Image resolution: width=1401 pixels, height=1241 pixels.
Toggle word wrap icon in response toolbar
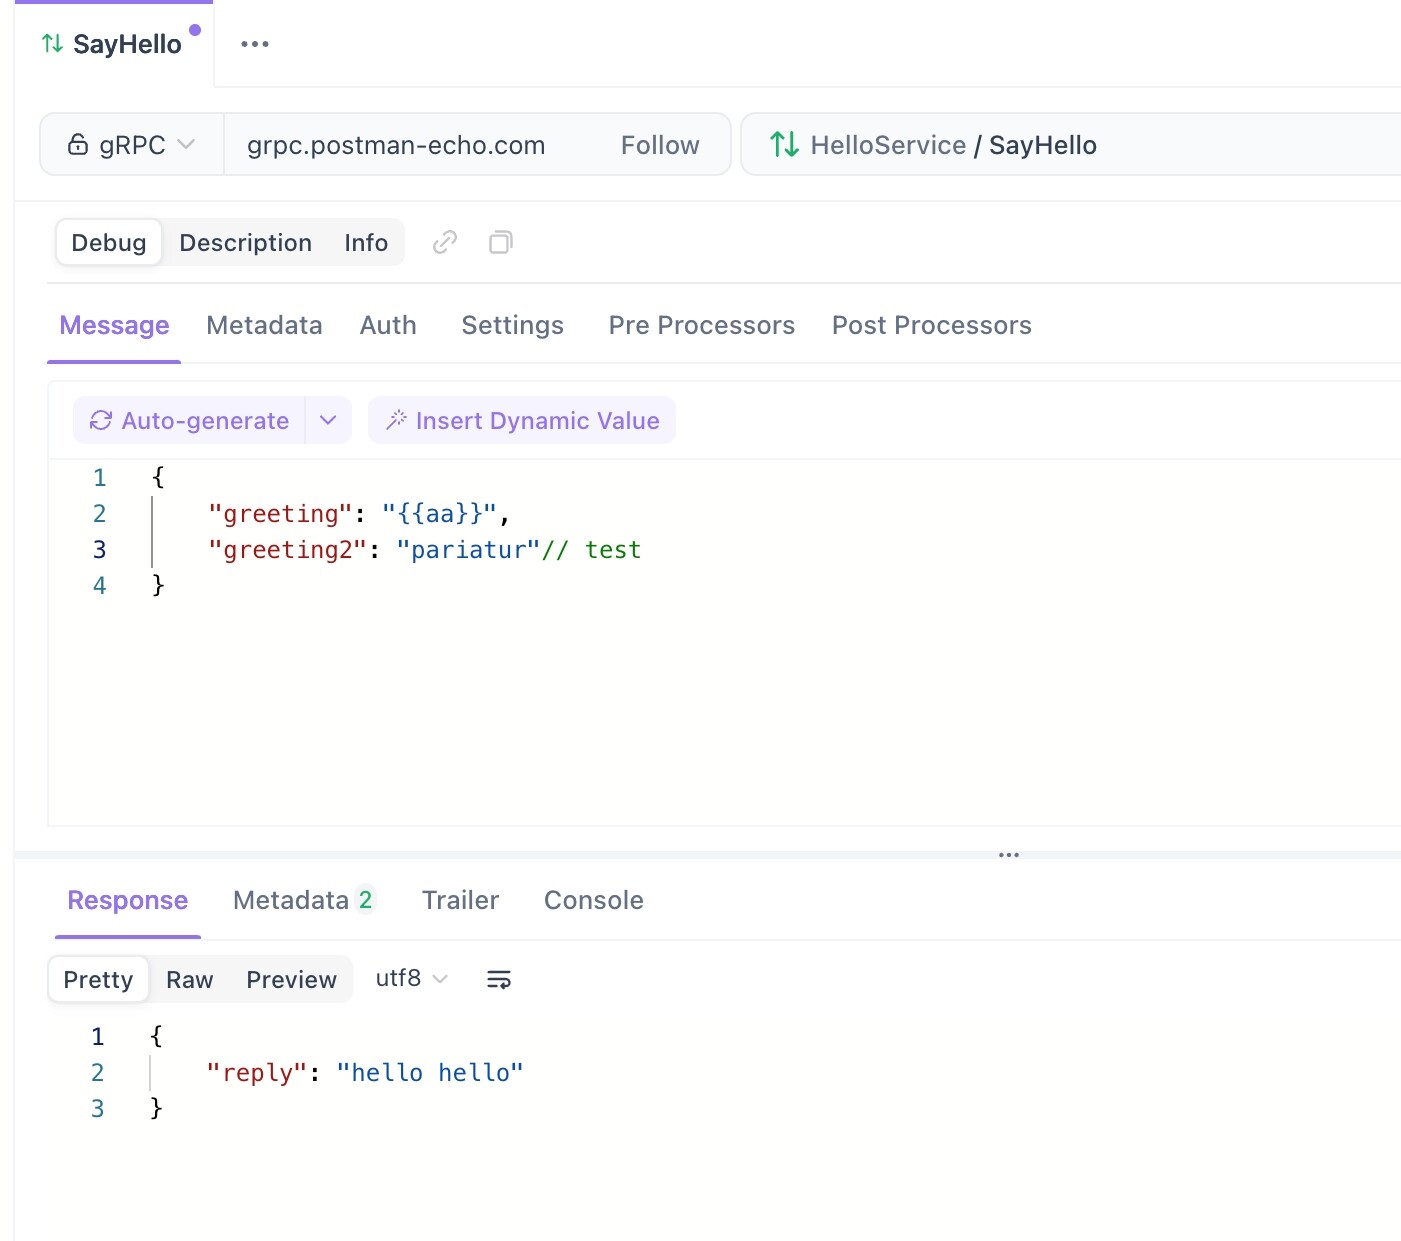coord(498,979)
